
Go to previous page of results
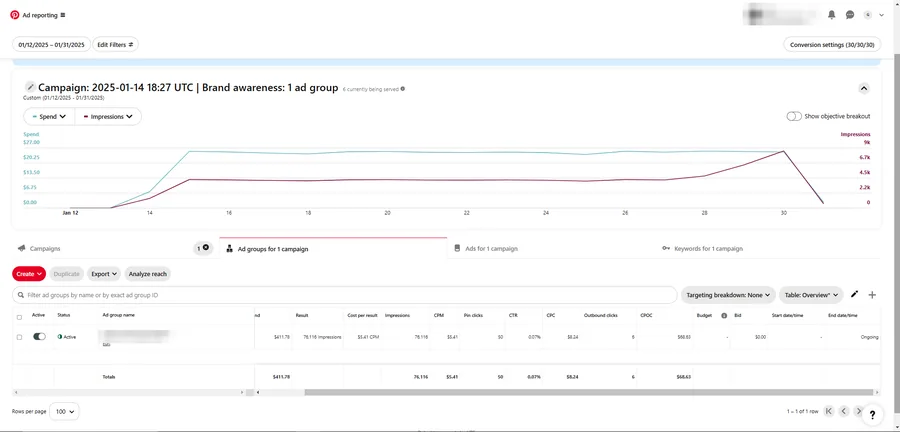[x=844, y=411]
